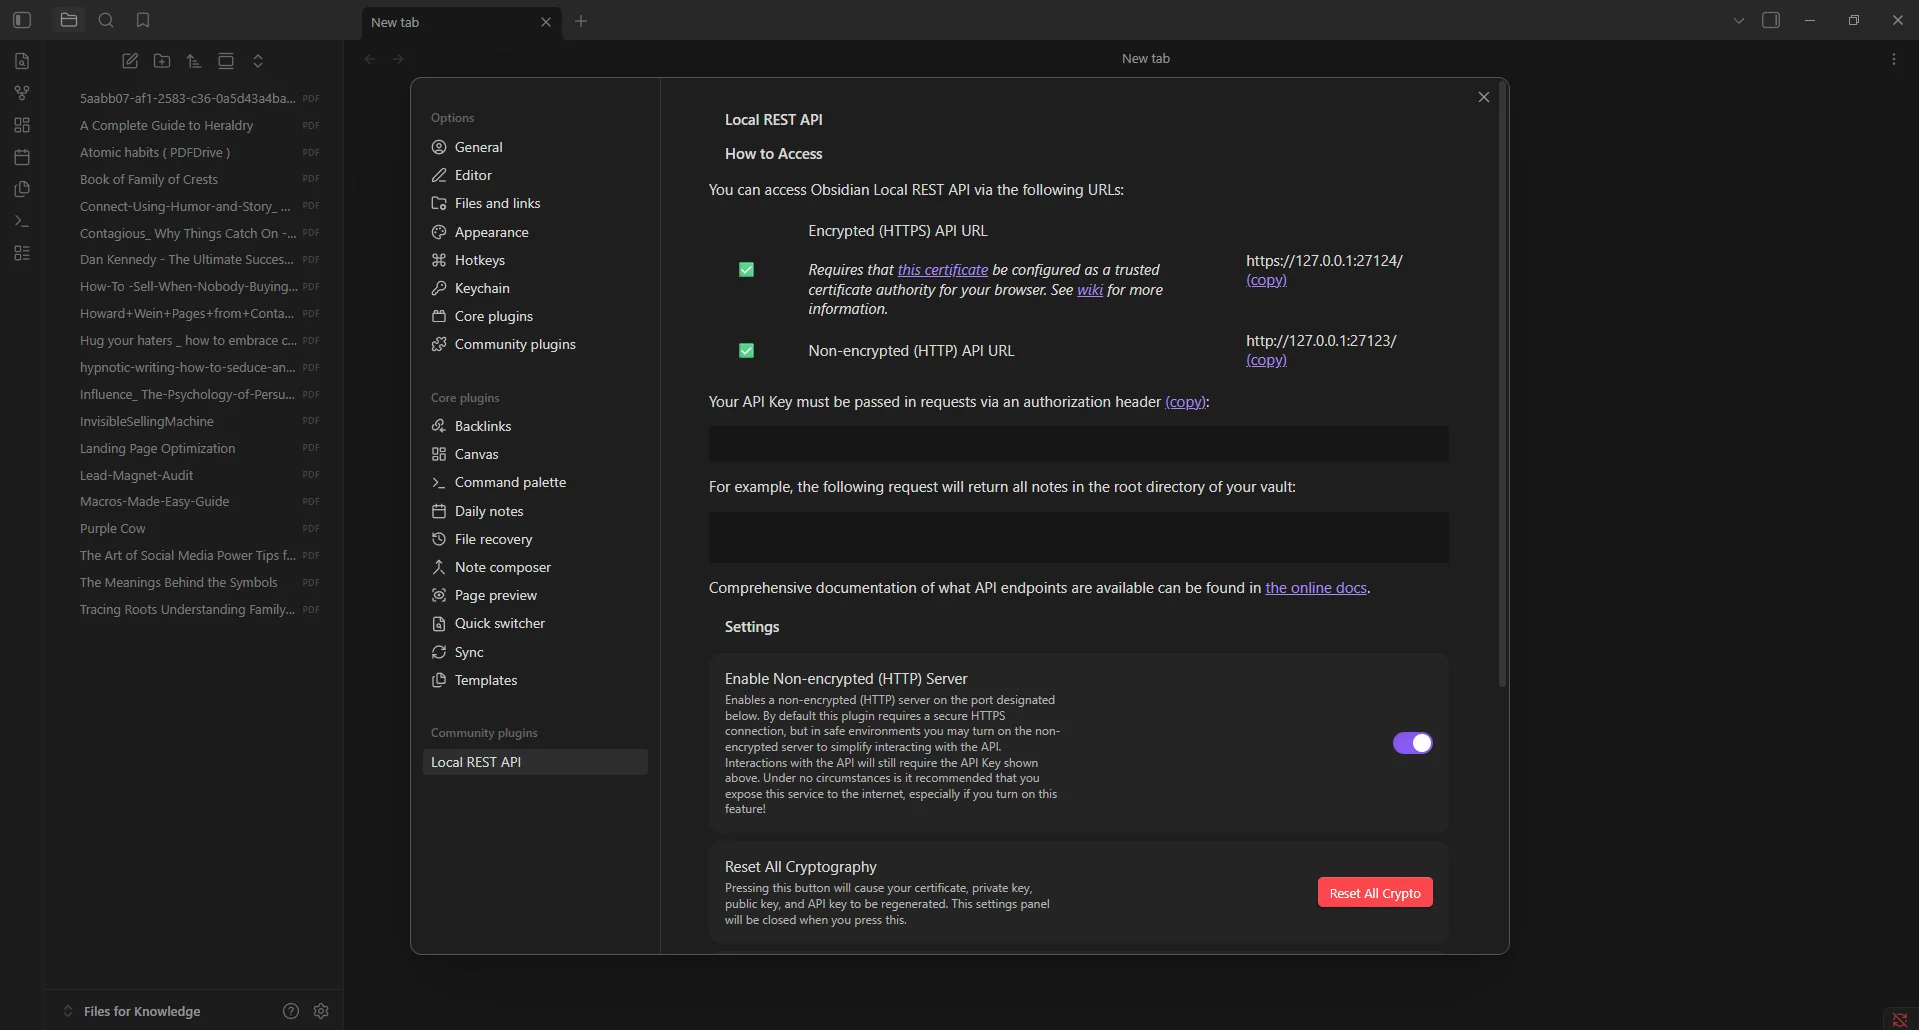
Task: Disable the Non-encrypted HTTP Server toggle
Action: coord(1412,743)
